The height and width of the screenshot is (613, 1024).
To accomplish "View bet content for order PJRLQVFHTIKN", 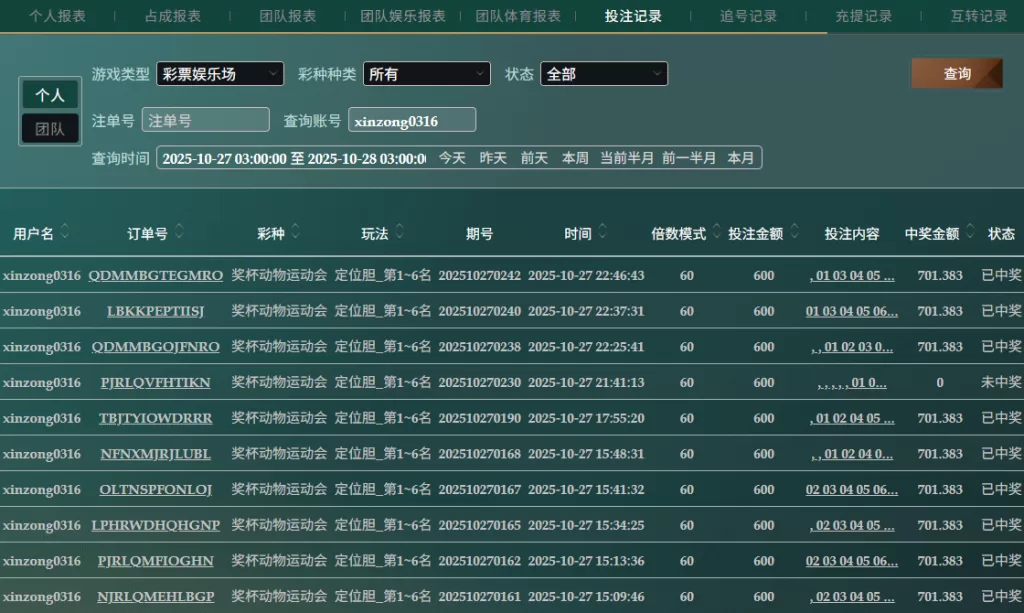I will pyautogui.click(x=851, y=383).
